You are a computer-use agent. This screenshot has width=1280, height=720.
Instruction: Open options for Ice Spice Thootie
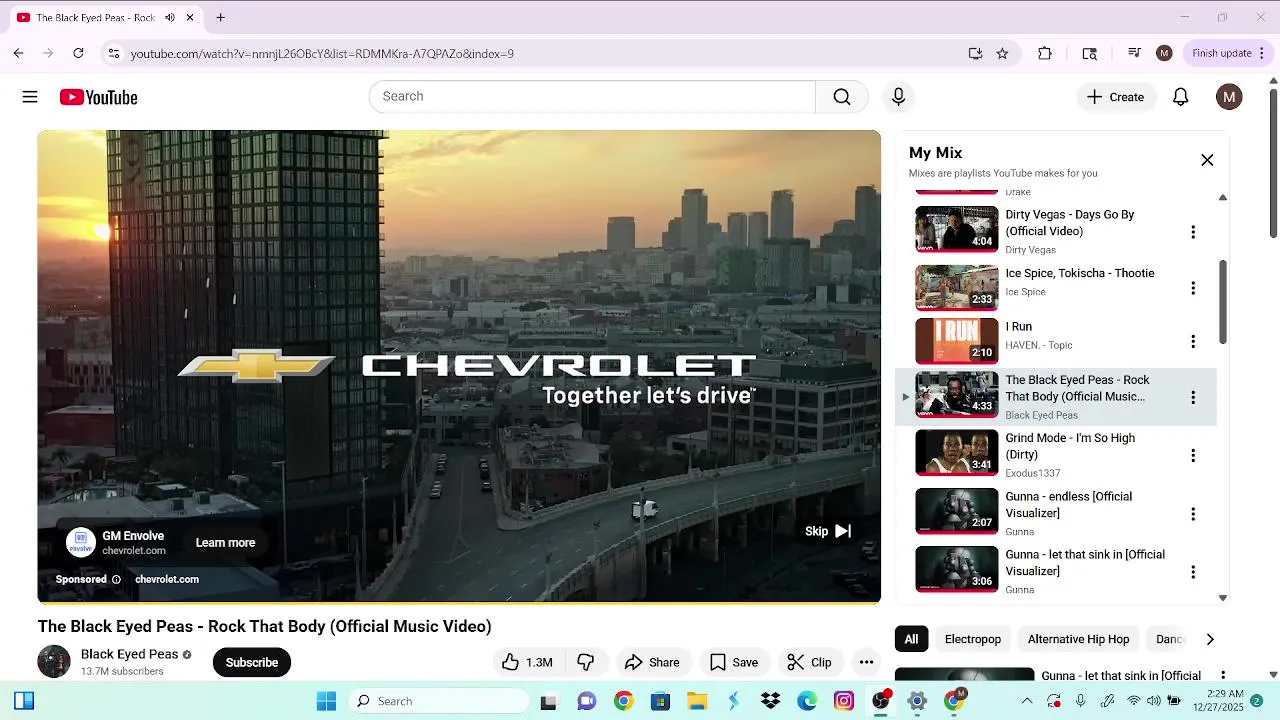(x=1192, y=288)
